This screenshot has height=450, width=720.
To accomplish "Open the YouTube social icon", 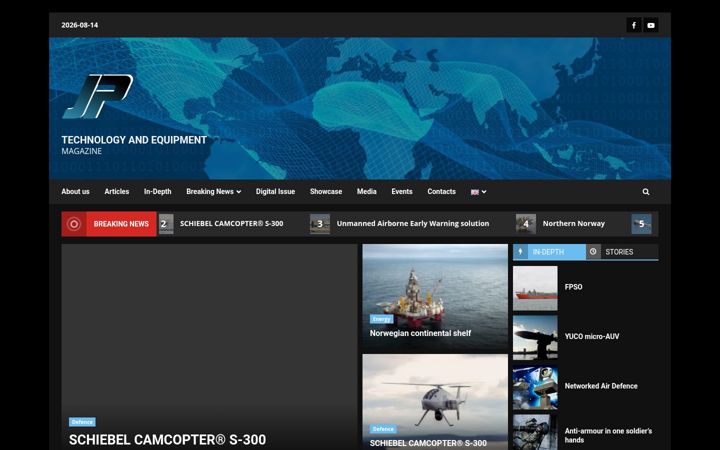I will pos(651,25).
